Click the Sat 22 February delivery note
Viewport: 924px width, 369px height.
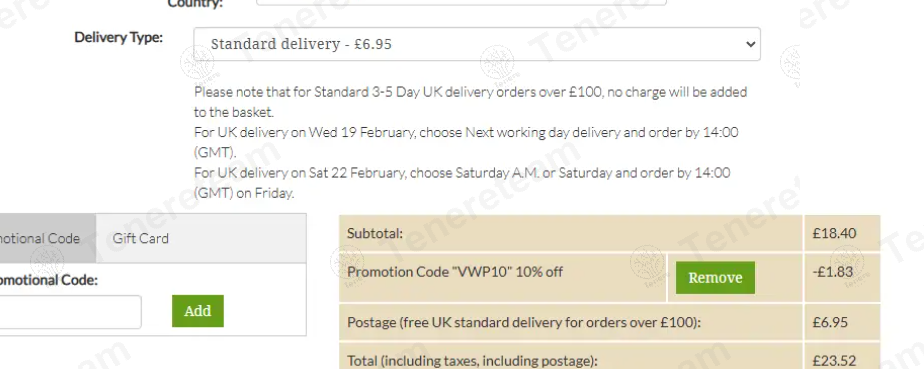click(463, 183)
